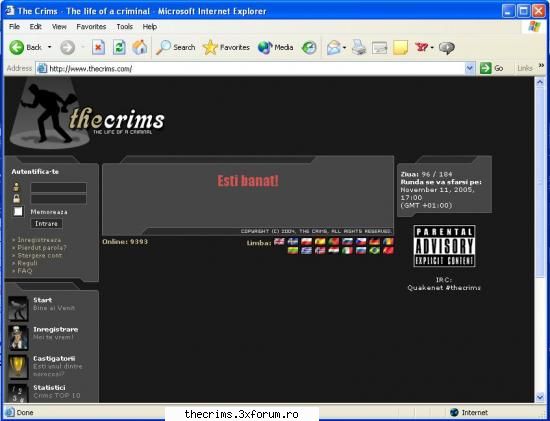The width and height of the screenshot is (550, 421).
Task: Click the Parental Advisory image
Action: 444,246
